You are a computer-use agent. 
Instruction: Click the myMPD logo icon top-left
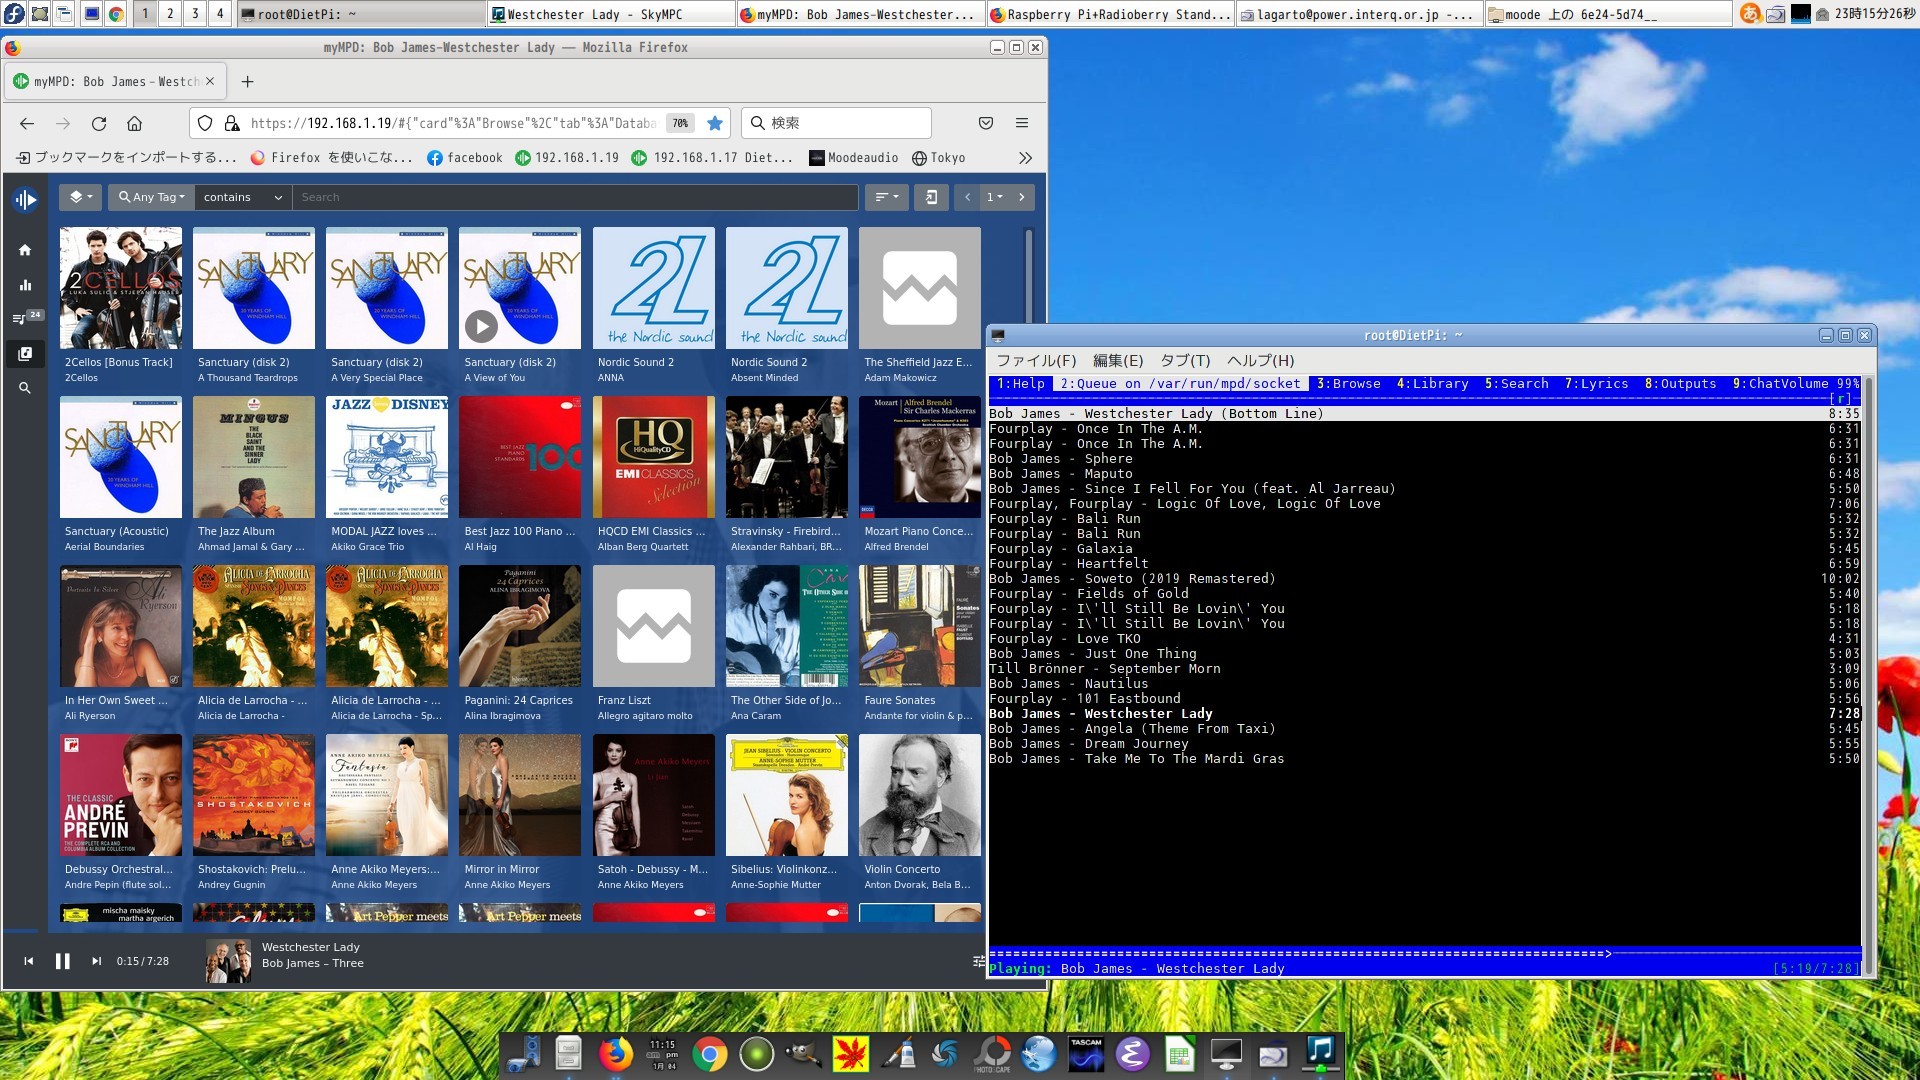pyautogui.click(x=26, y=199)
